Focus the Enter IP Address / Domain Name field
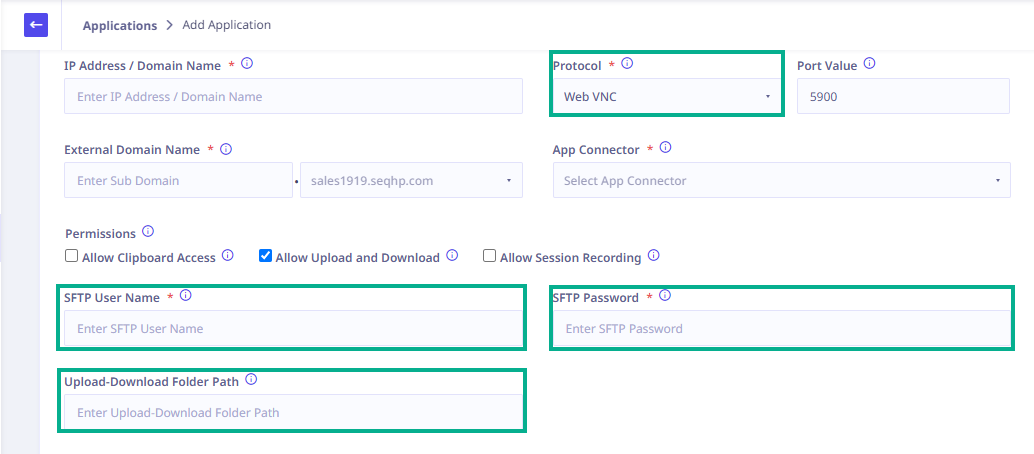Image resolution: width=1034 pixels, height=454 pixels. [x=293, y=96]
